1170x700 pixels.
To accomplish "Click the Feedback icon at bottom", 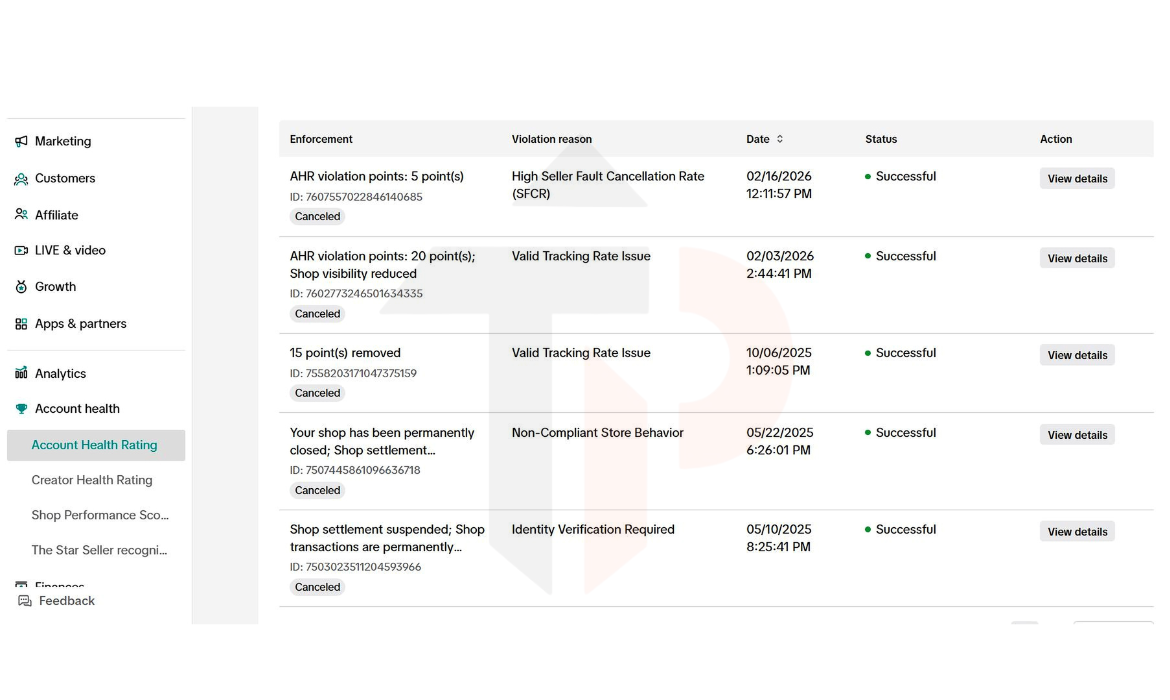I will click(25, 601).
